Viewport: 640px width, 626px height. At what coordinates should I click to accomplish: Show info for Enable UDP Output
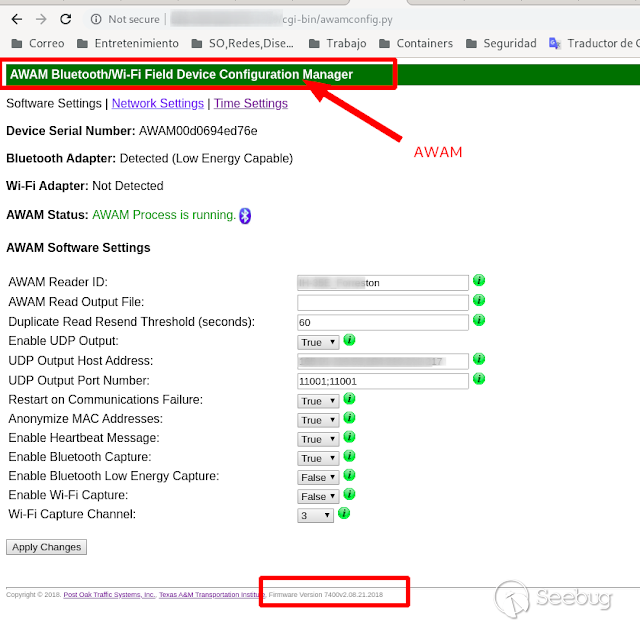[349, 340]
